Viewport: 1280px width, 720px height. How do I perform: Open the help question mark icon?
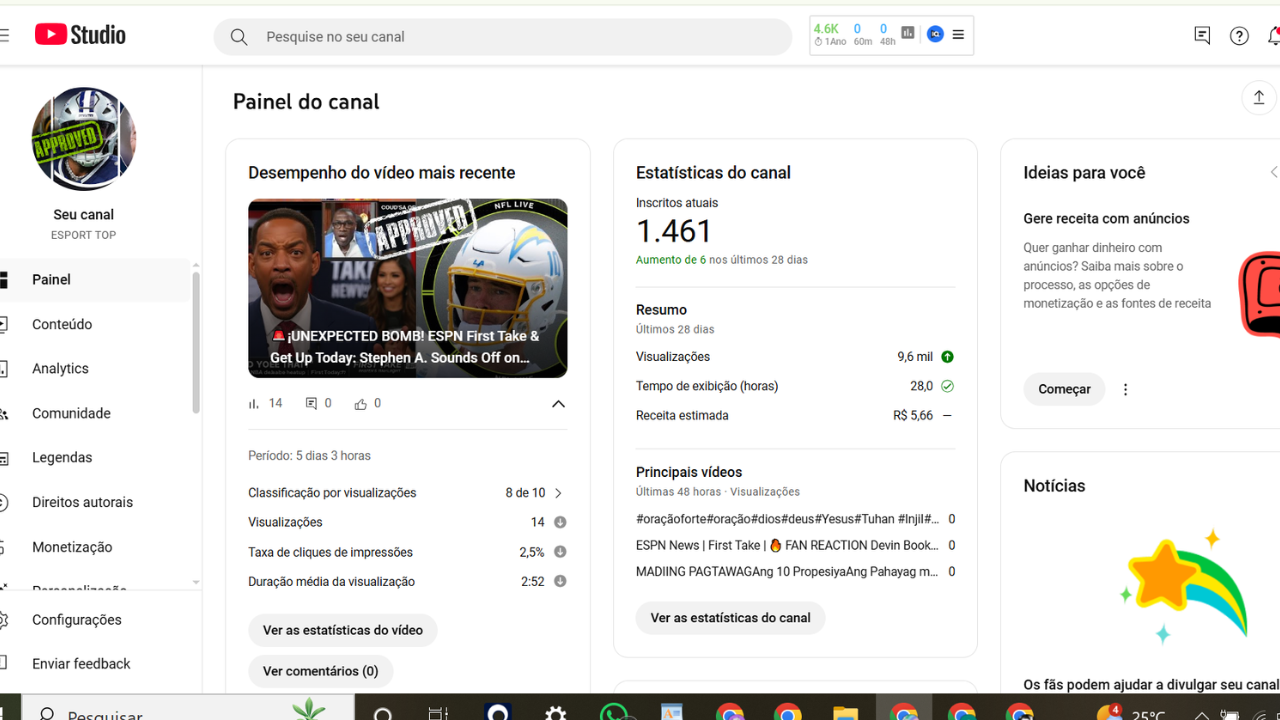[x=1239, y=36]
